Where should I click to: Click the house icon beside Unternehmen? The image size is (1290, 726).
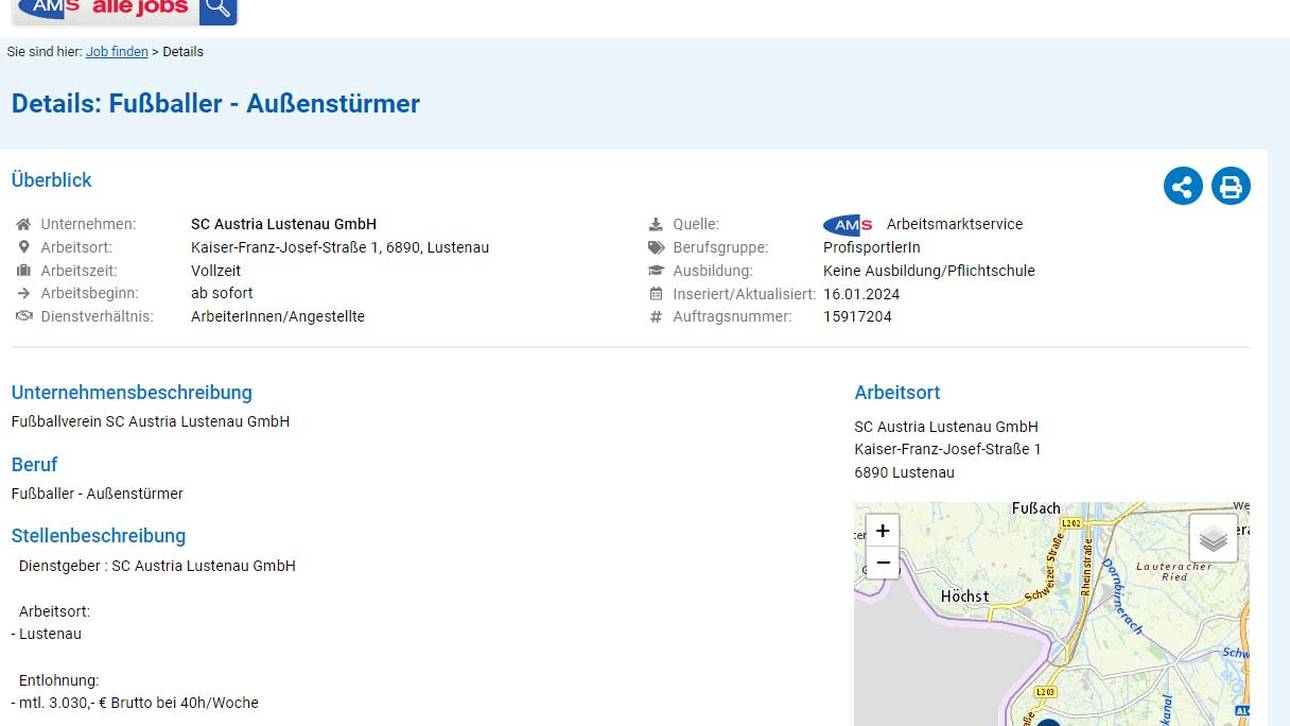click(24, 224)
